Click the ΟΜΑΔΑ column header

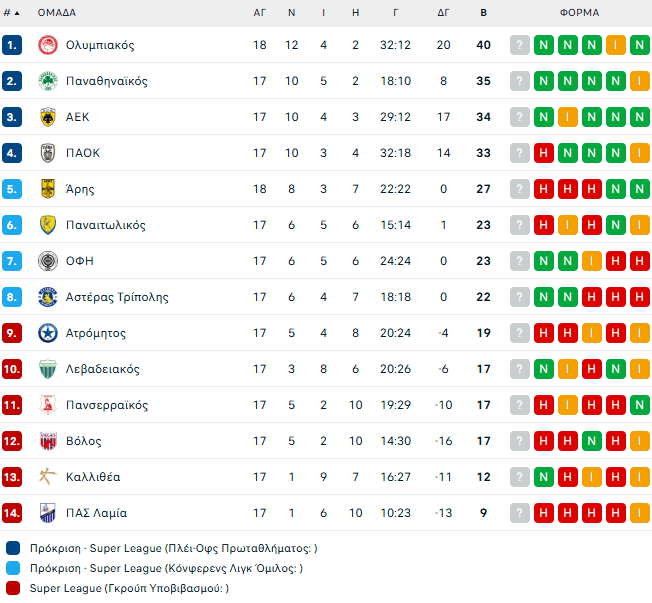[57, 13]
